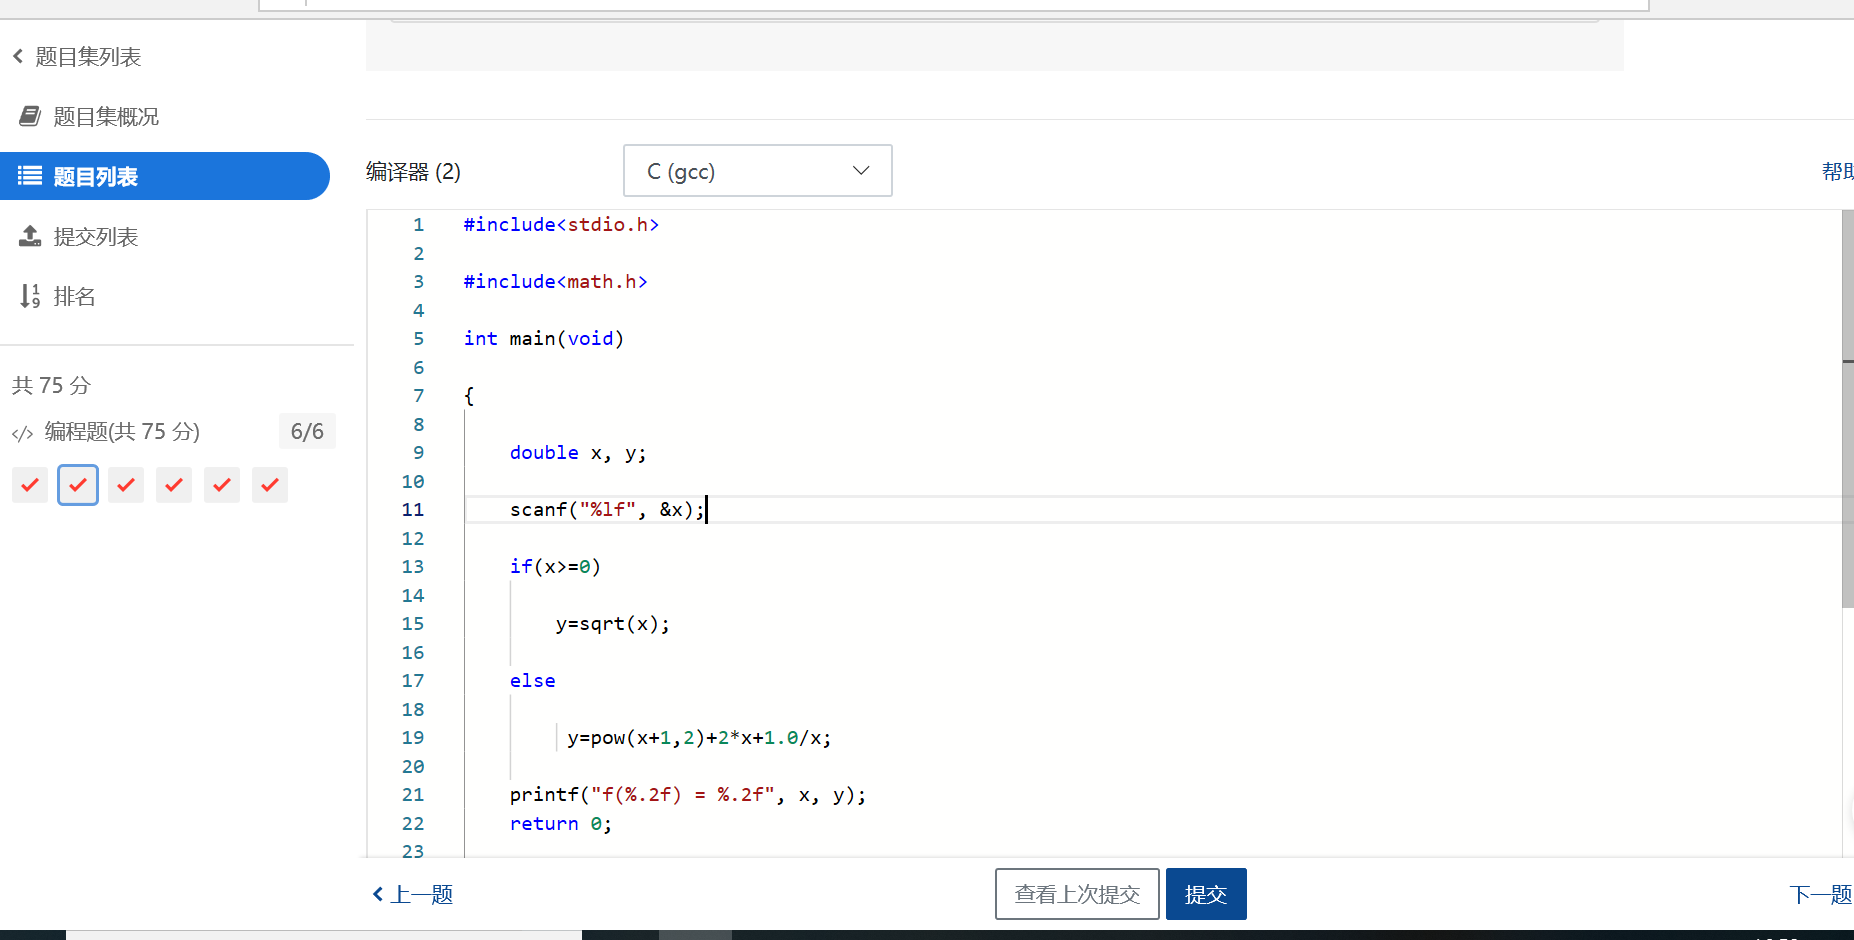Open 排名 ranking page

[x=75, y=297]
